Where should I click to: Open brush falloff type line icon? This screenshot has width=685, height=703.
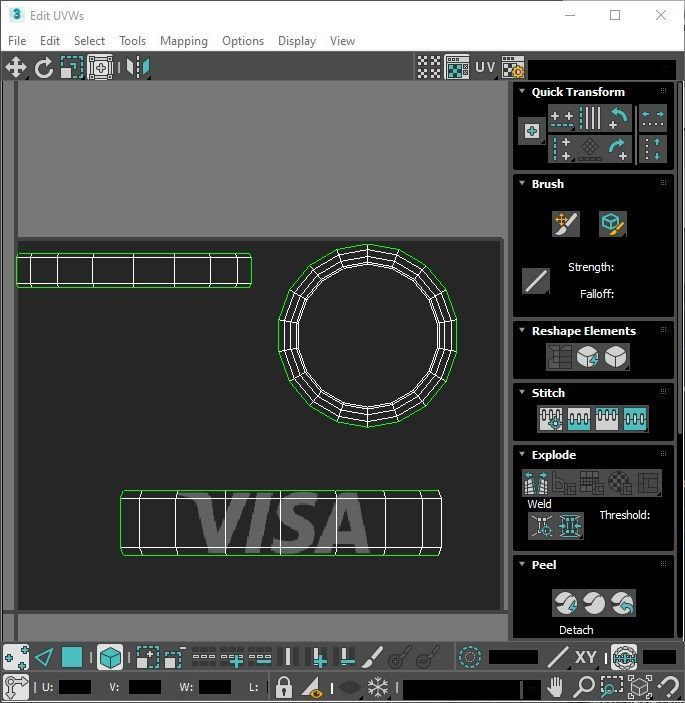[x=536, y=282]
